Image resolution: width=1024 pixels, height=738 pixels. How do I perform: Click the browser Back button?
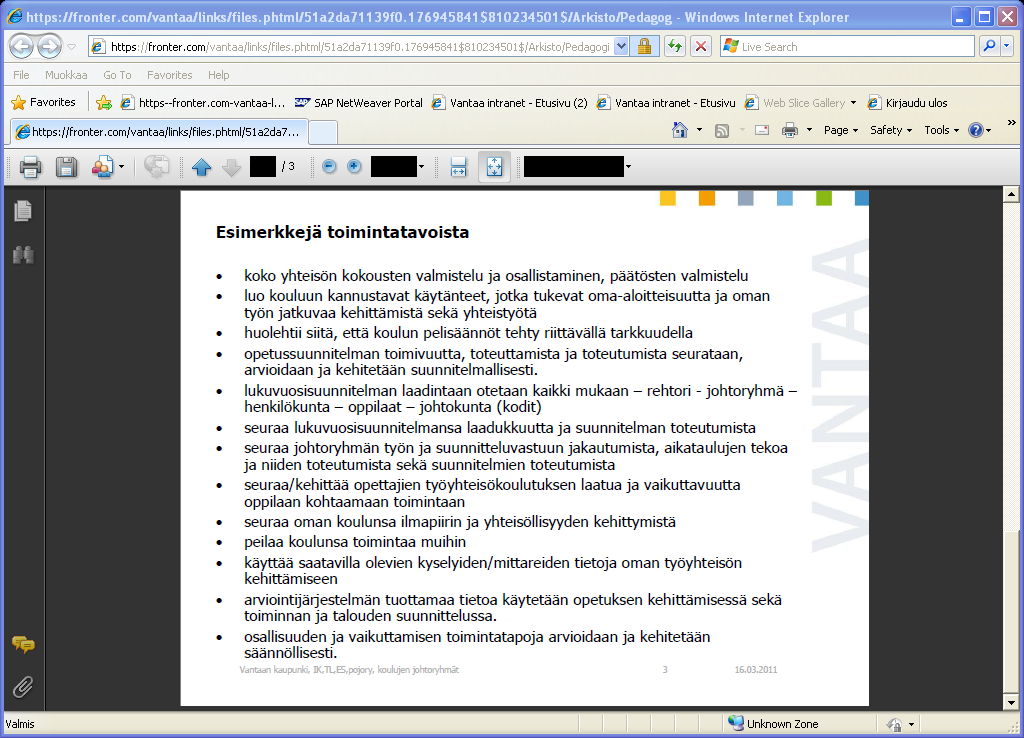point(22,46)
